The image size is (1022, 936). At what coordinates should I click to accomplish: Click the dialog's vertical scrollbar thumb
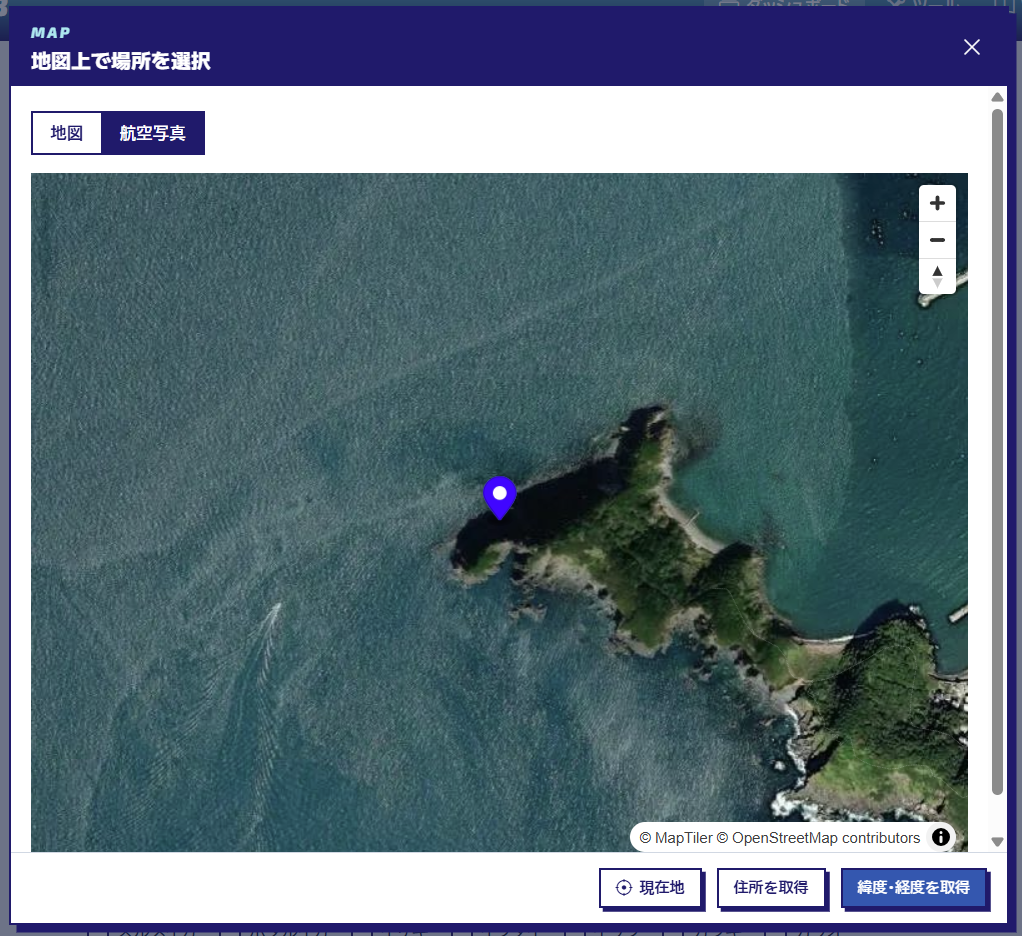click(997, 452)
